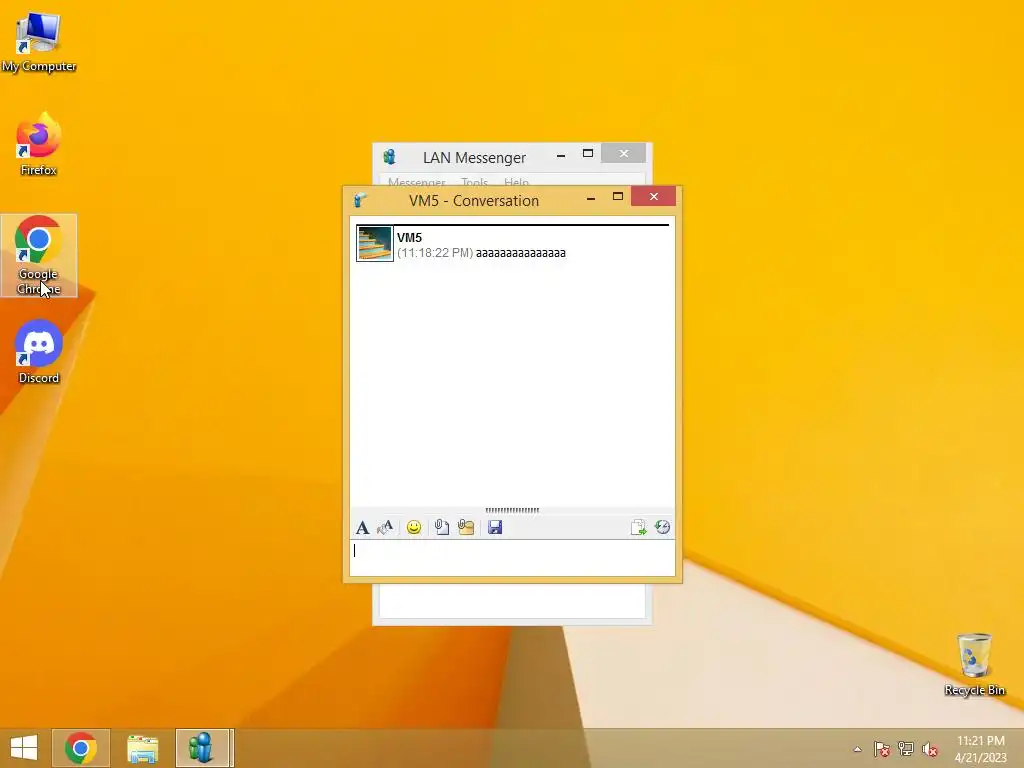Launch Chrome from the taskbar
Viewport: 1024px width, 768px height.
pos(81,748)
